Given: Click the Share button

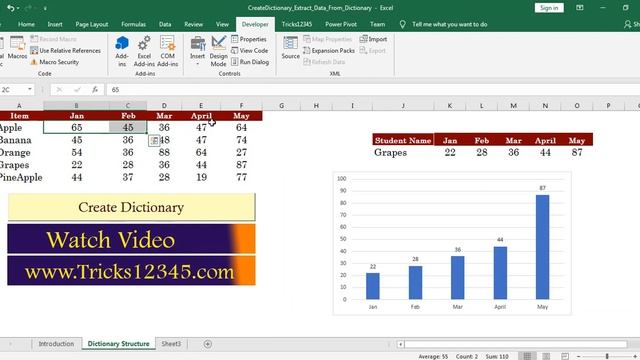Looking at the screenshot, I should [632, 24].
